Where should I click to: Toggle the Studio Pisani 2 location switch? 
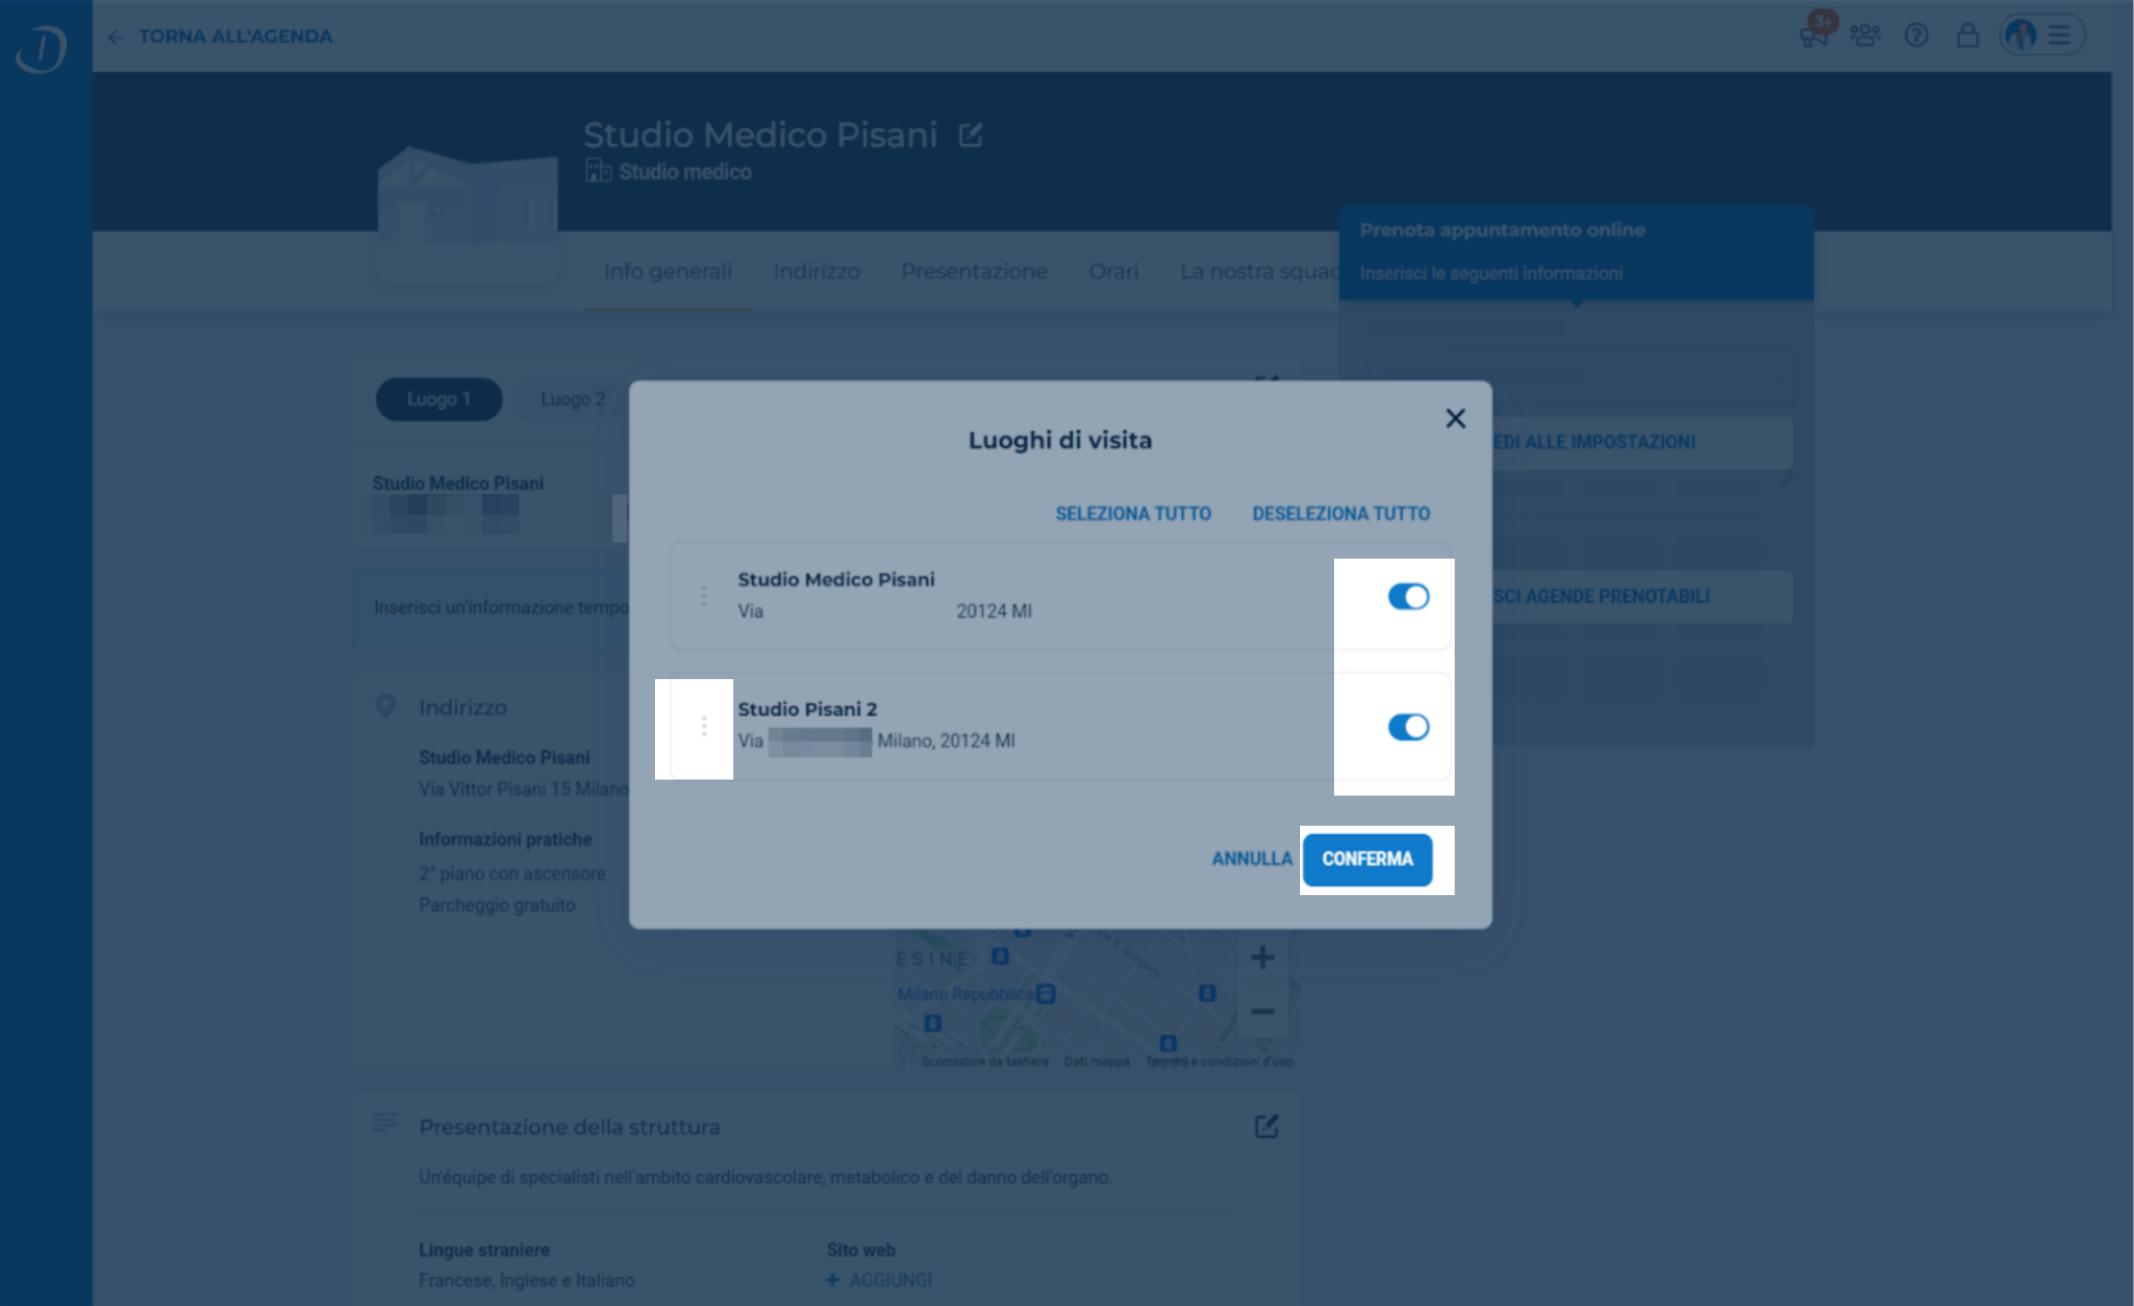pos(1408,727)
